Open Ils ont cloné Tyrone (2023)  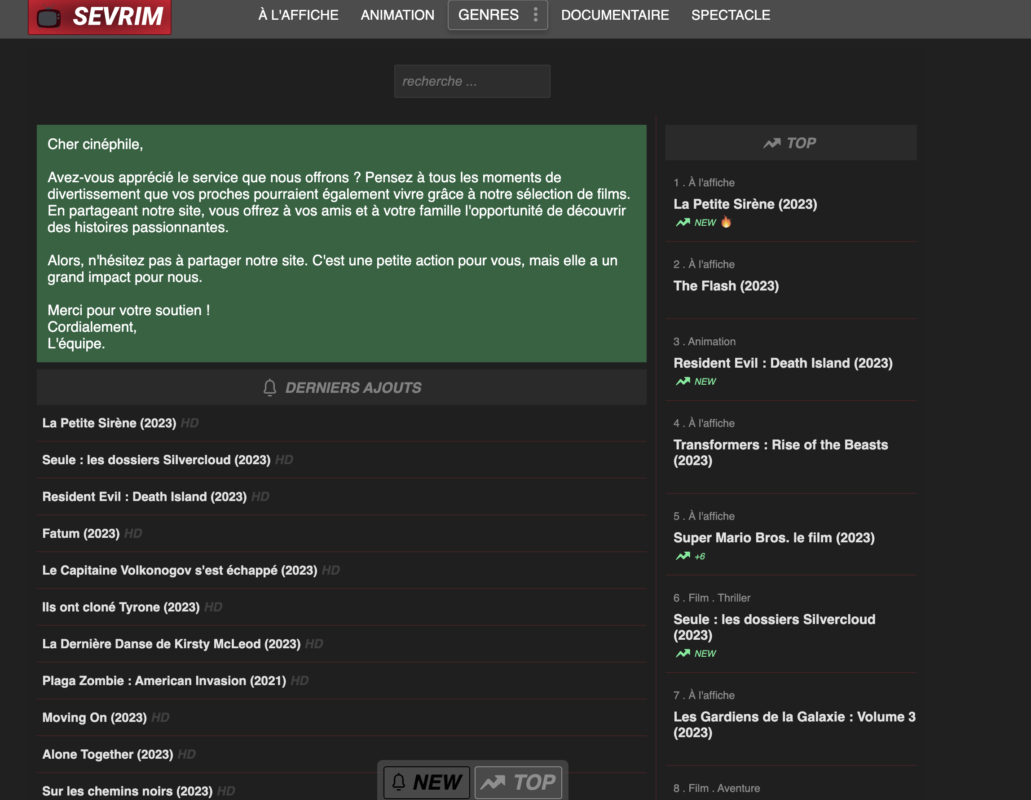tap(121, 607)
